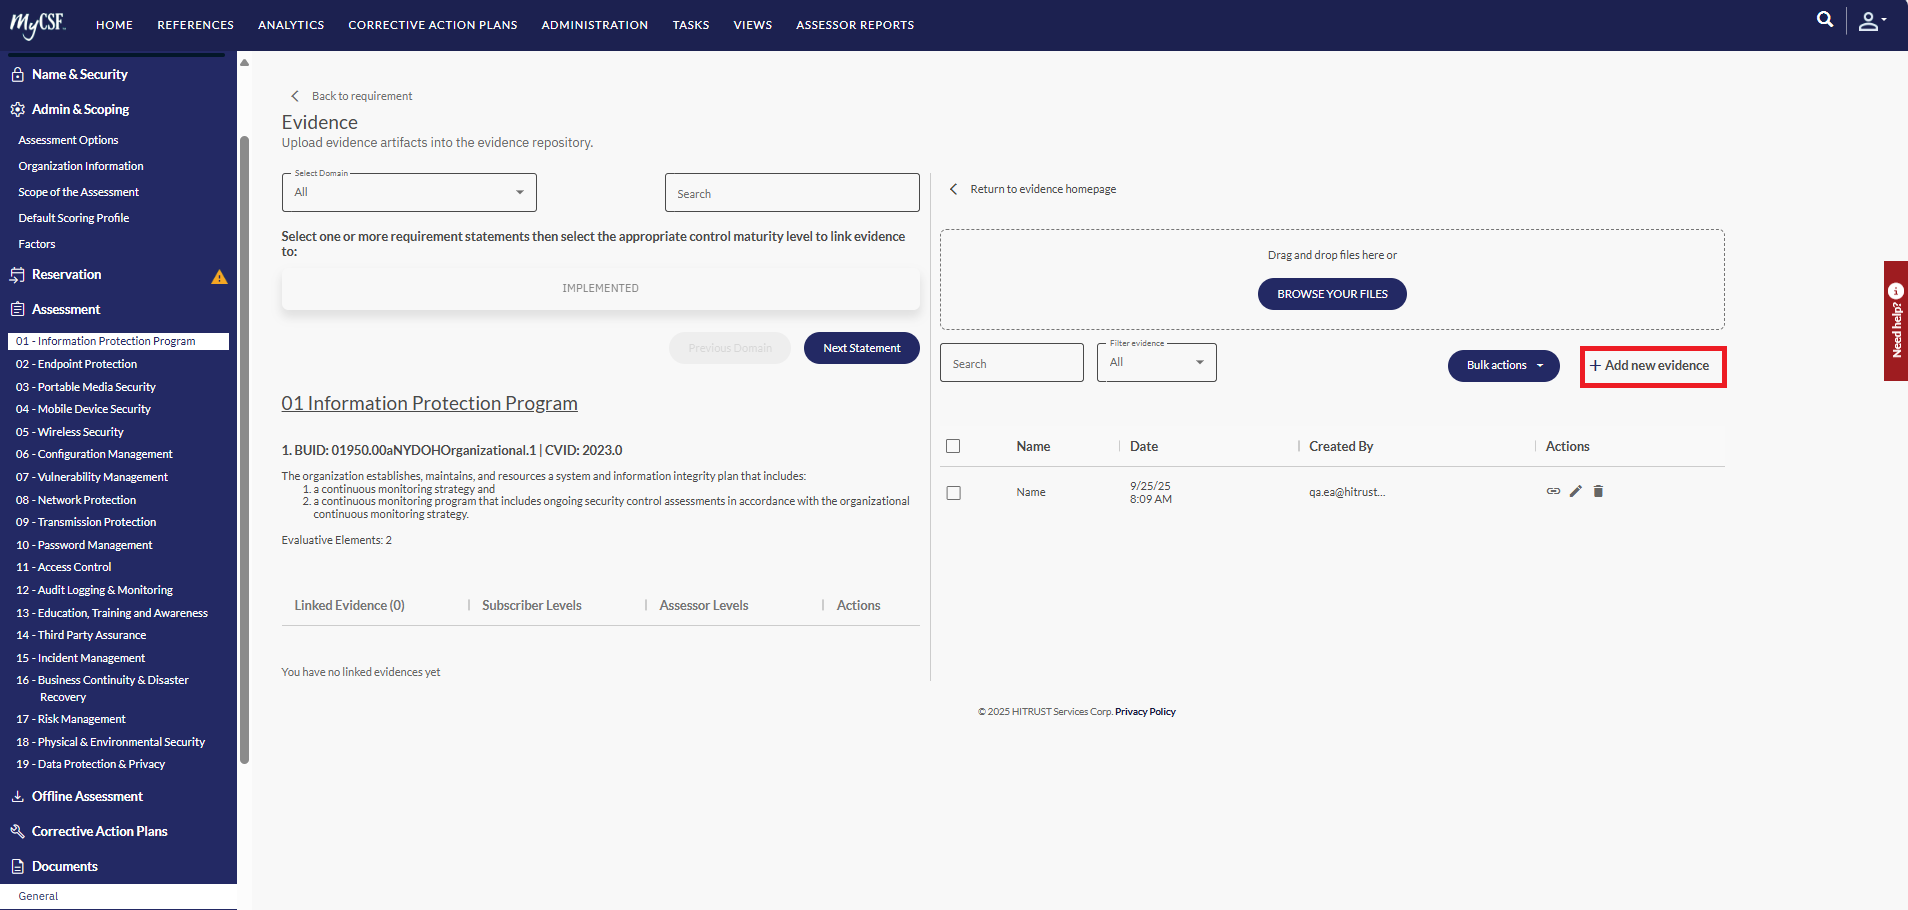Click the sidebar vertical scrollbar
1908x910 pixels.
244,450
